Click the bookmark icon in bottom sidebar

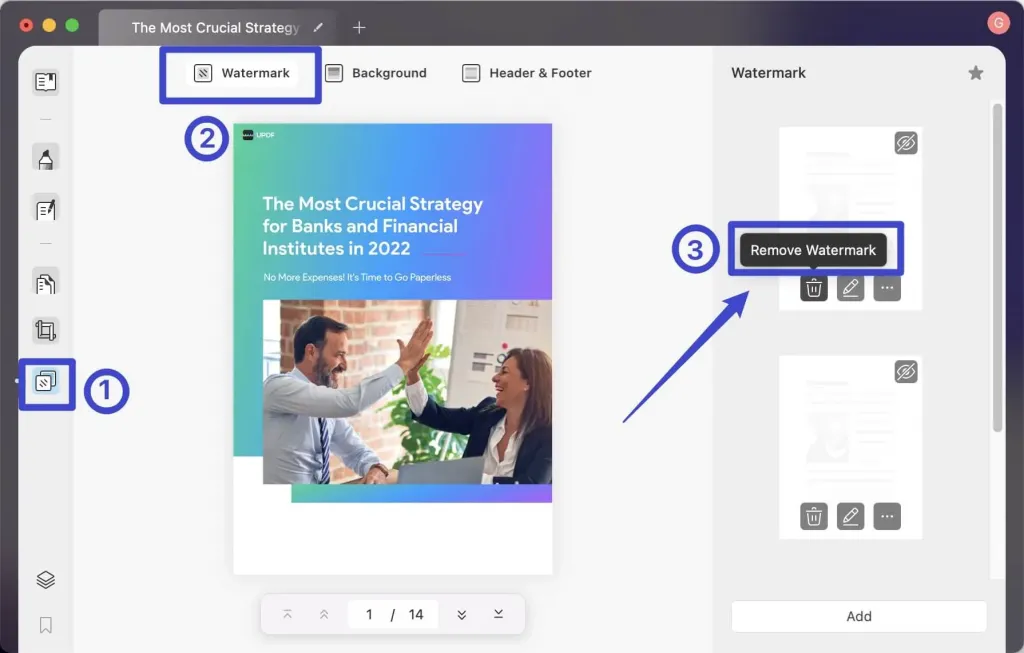pyautogui.click(x=46, y=626)
